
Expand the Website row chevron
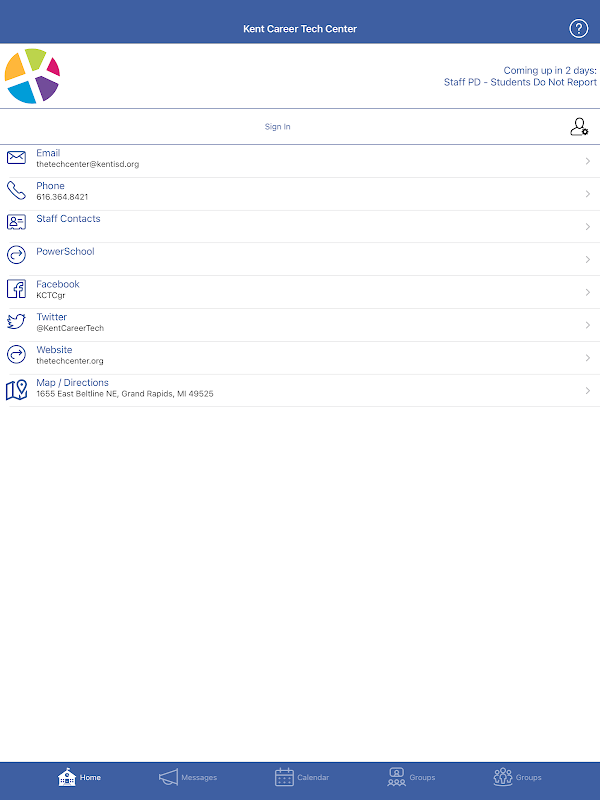point(588,358)
